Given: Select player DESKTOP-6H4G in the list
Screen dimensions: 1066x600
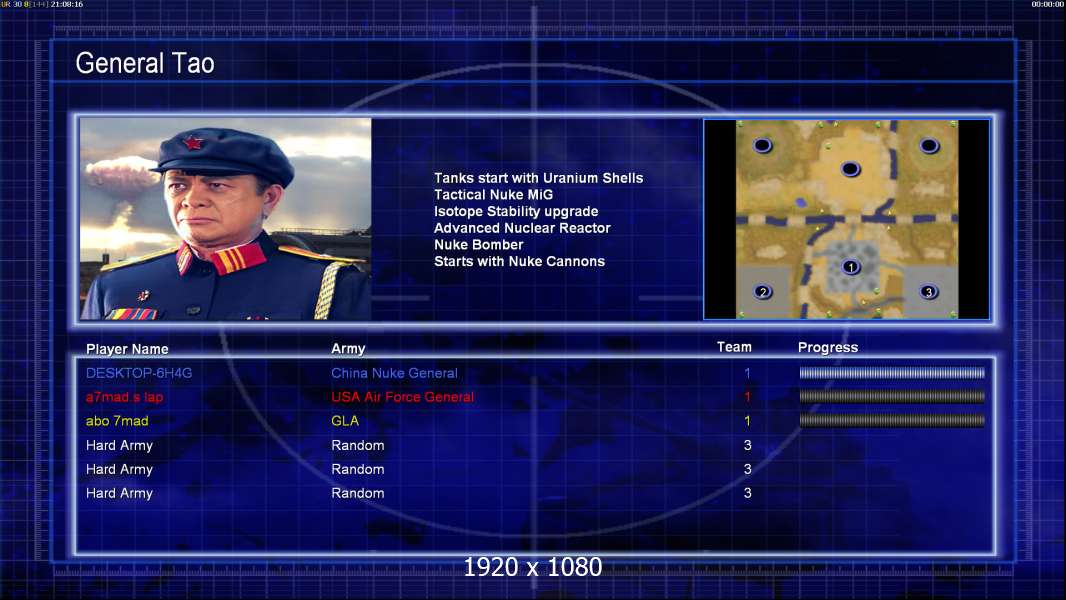Looking at the screenshot, I should (139, 373).
